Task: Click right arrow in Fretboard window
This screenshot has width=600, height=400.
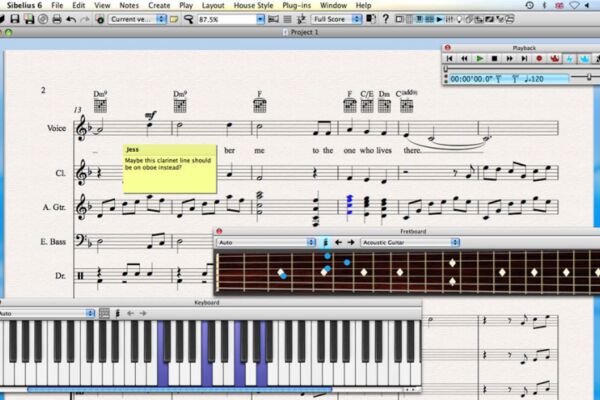Action: tap(351, 242)
